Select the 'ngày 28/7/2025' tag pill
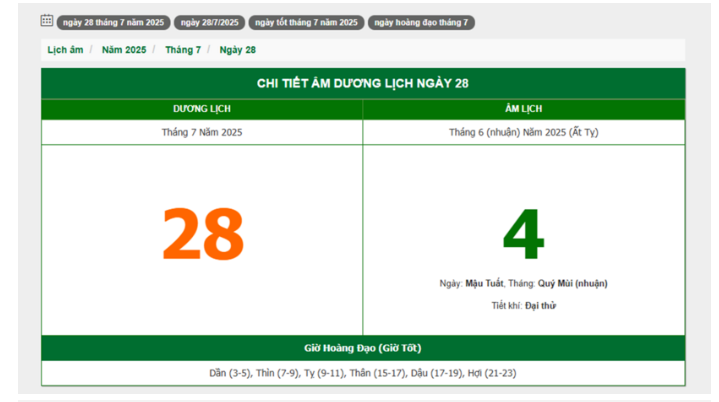The width and height of the screenshot is (719, 402). pos(209,22)
